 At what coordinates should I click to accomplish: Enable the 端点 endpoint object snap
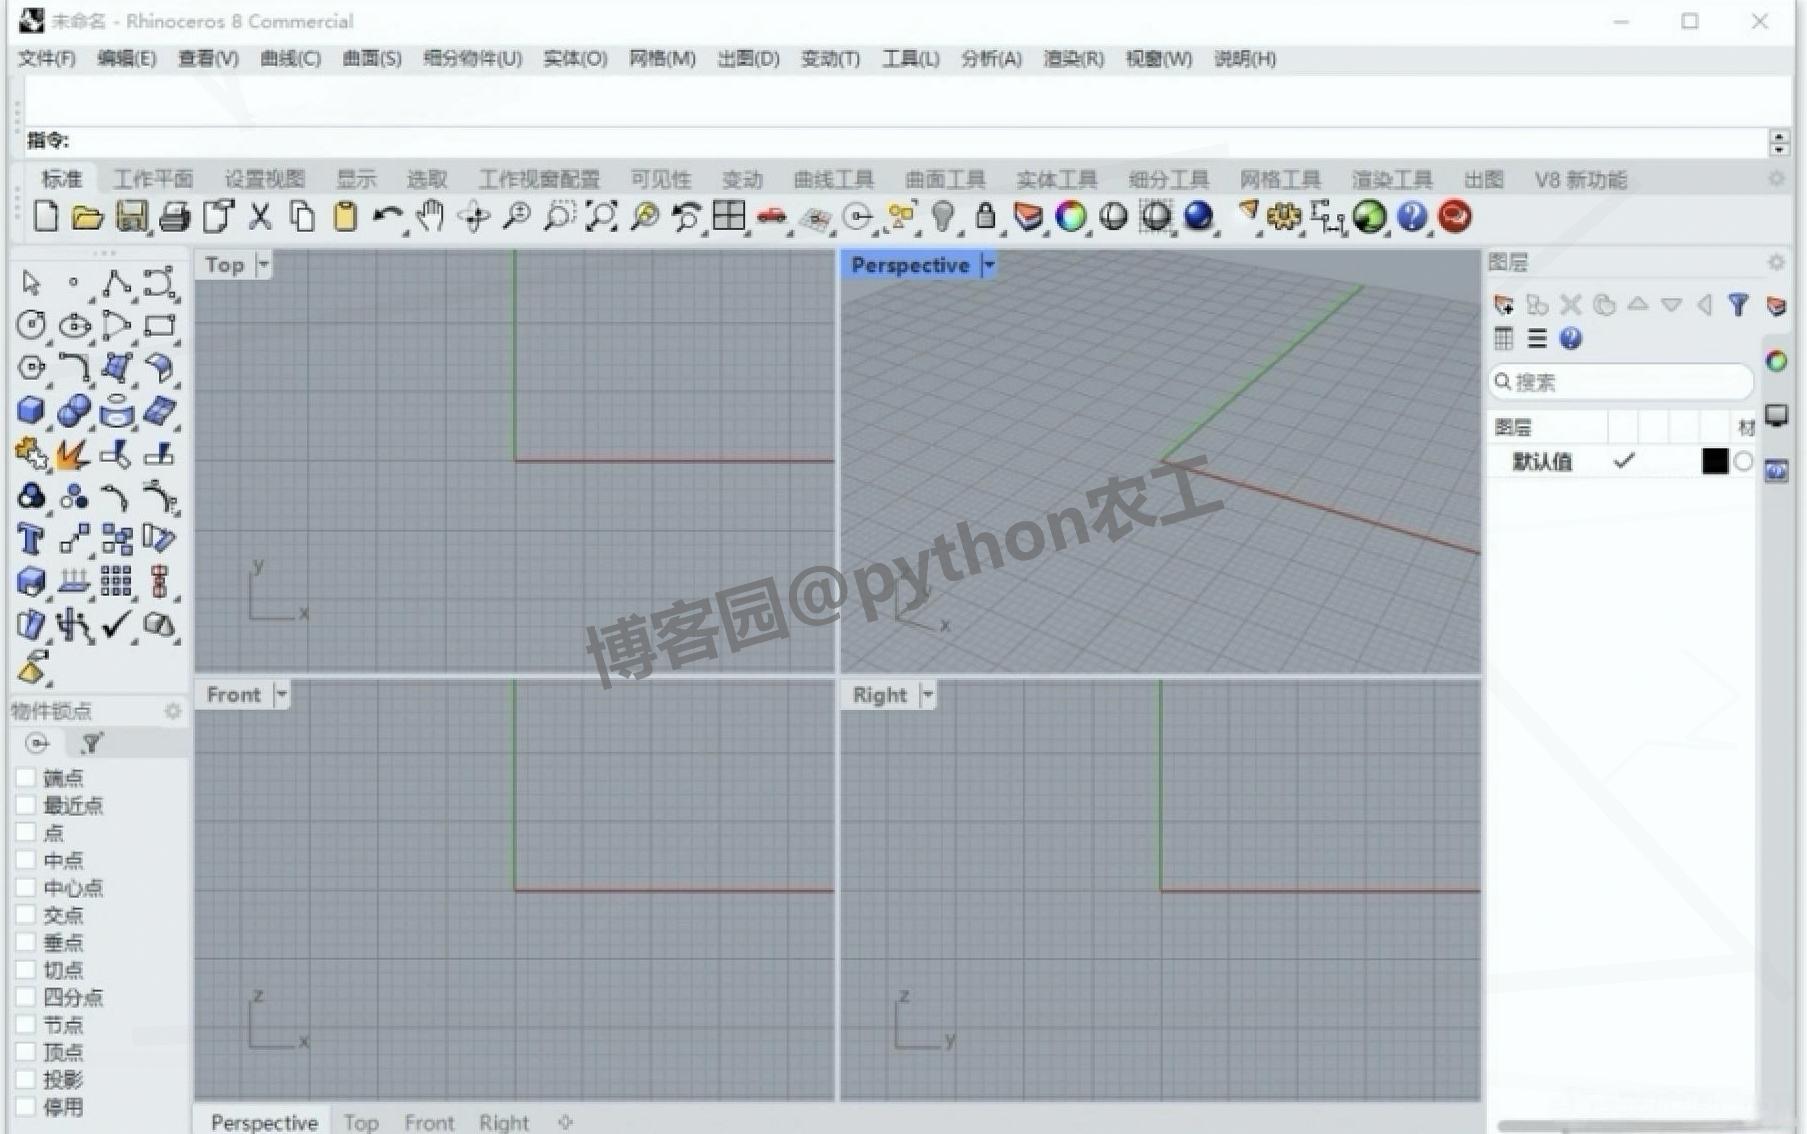[x=26, y=776]
